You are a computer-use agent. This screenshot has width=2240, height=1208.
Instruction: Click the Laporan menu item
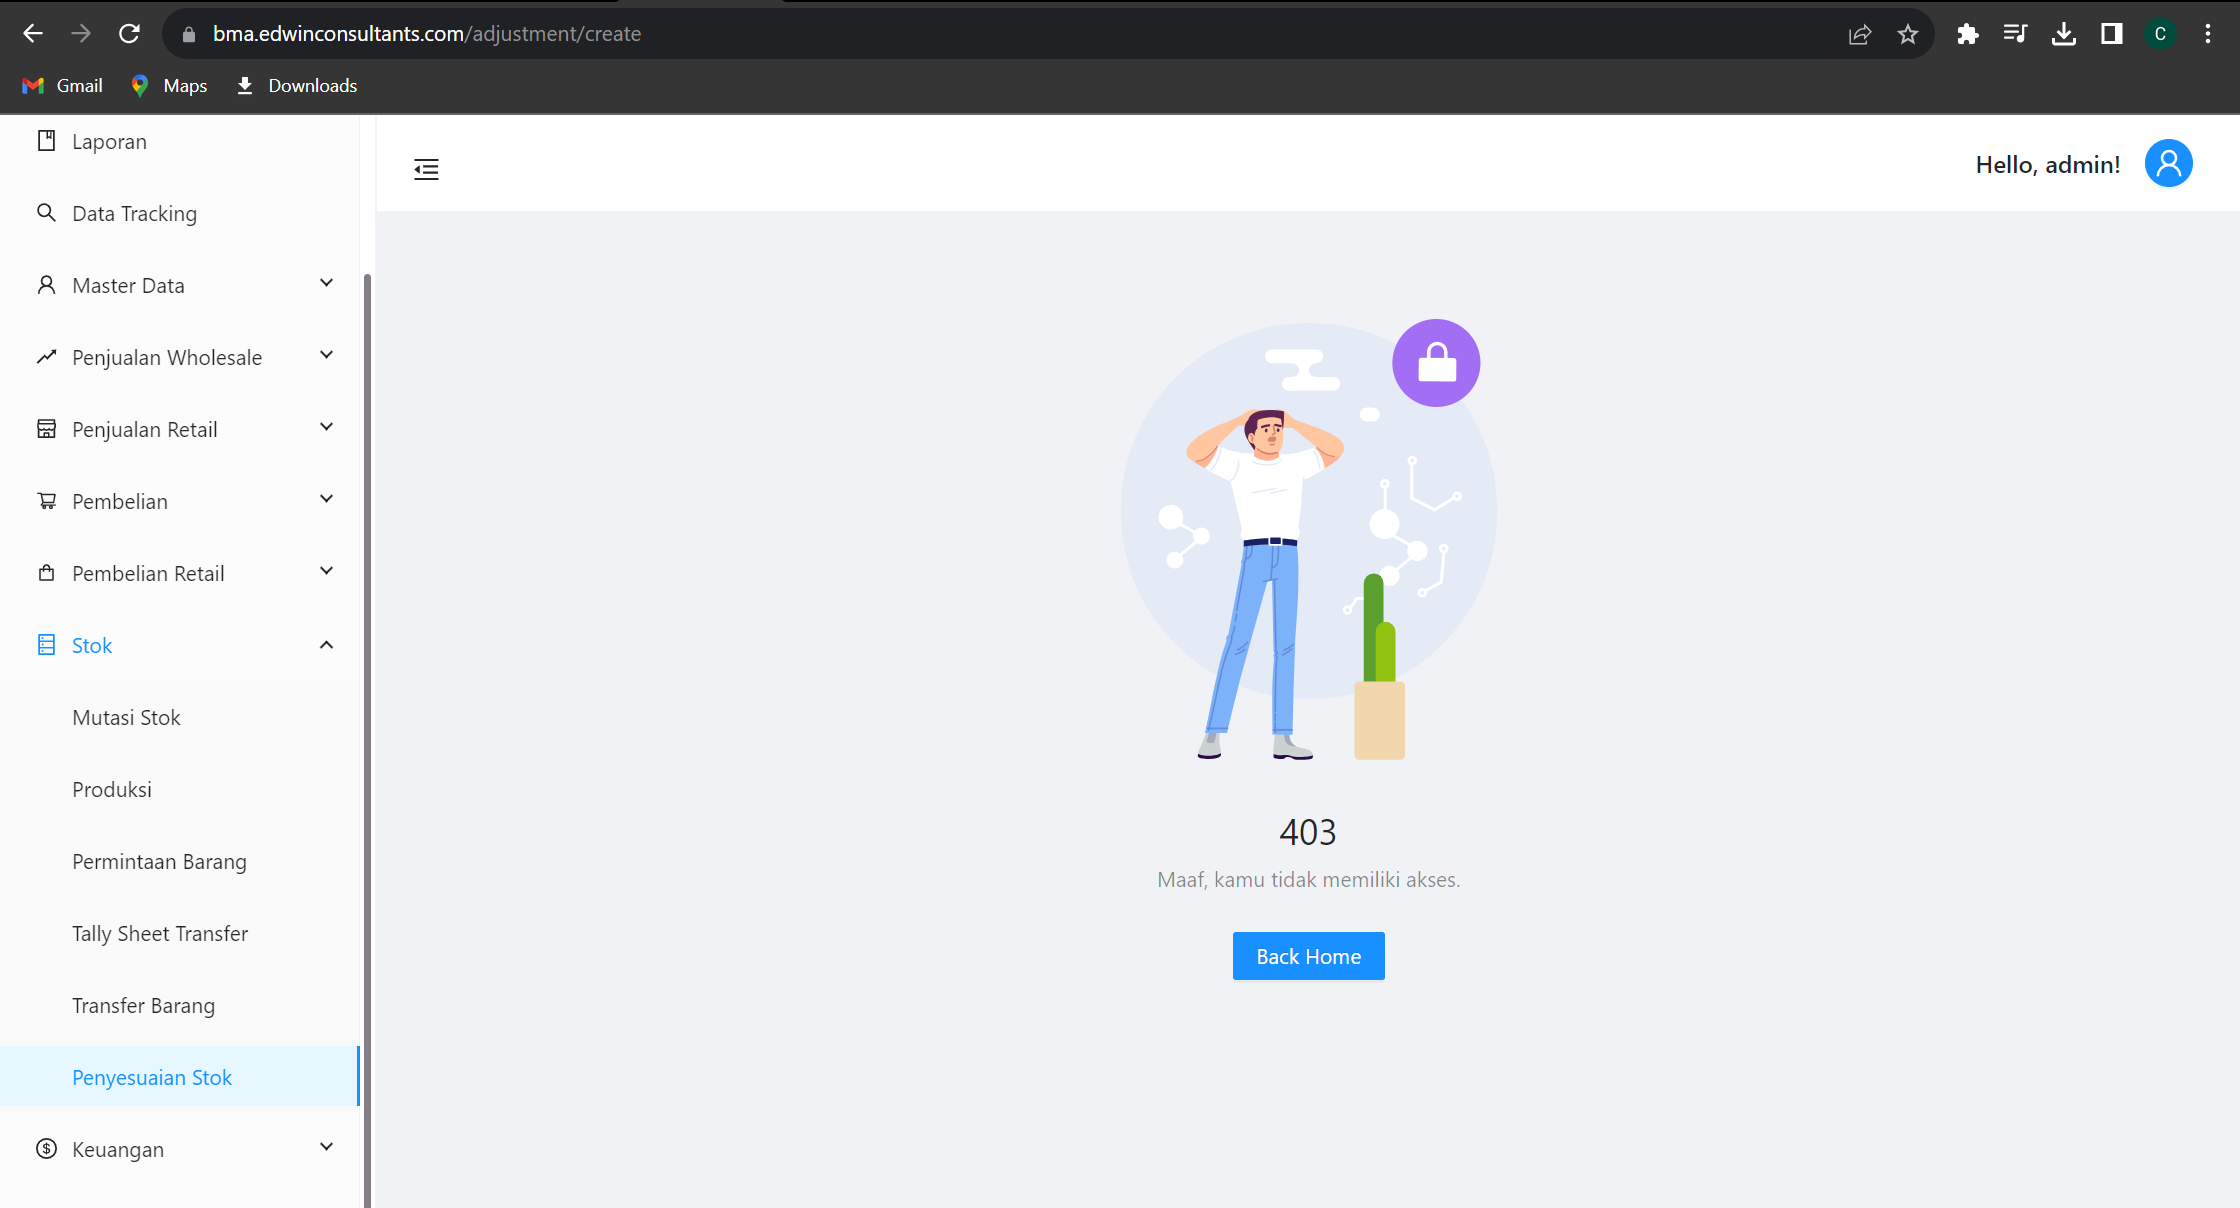109,142
